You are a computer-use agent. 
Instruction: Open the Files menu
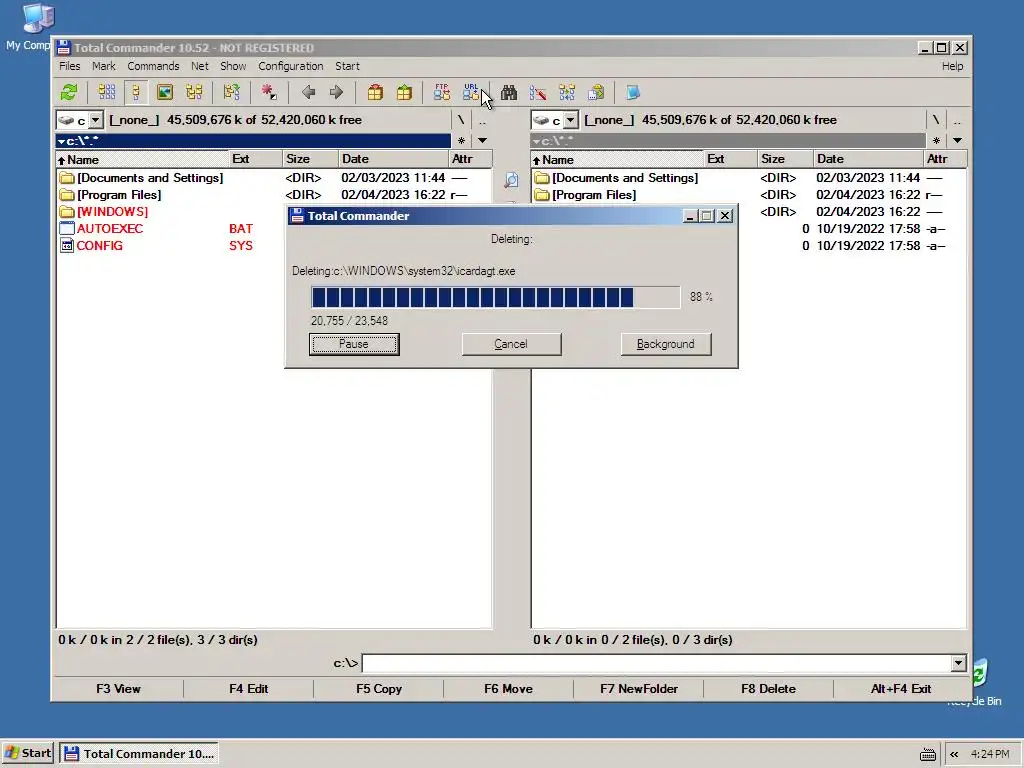[69, 66]
